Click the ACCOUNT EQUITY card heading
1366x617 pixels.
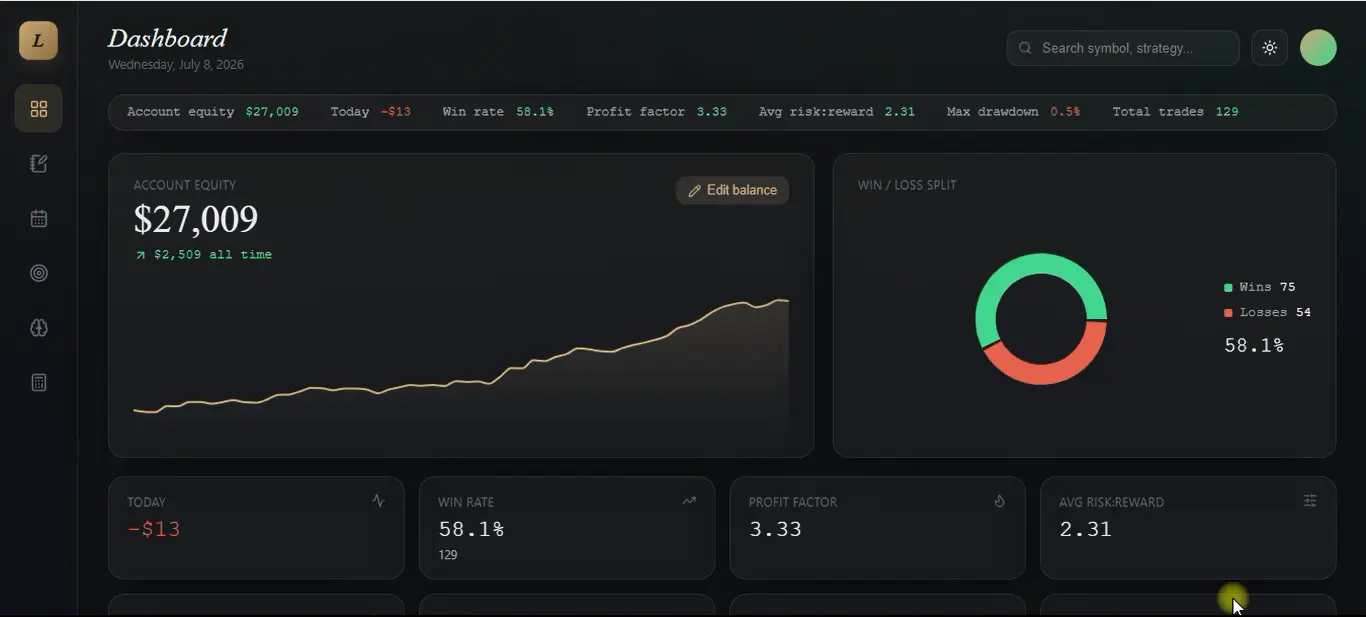[185, 185]
